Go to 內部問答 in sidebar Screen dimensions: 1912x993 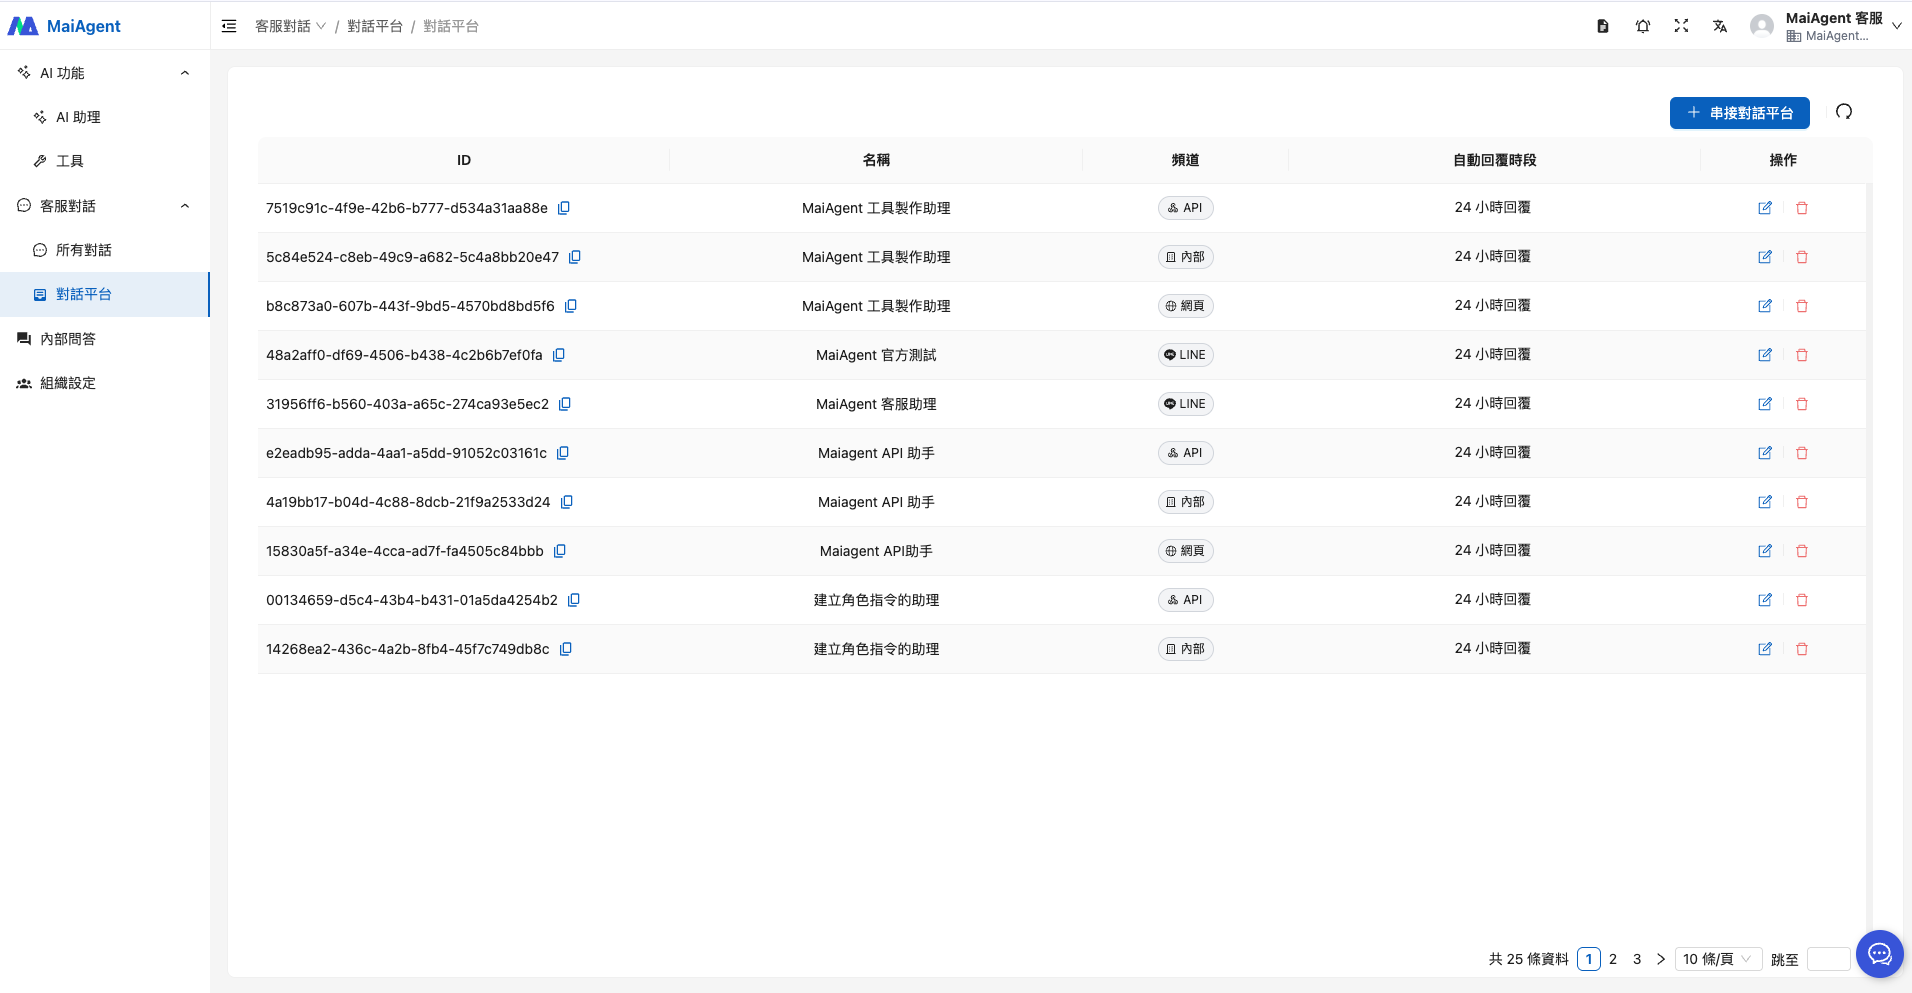68,339
